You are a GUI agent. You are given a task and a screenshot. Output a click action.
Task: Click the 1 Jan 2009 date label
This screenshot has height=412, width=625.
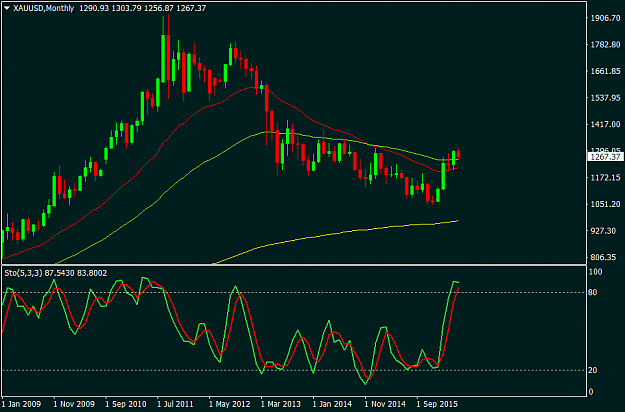pyautogui.click(x=22, y=404)
